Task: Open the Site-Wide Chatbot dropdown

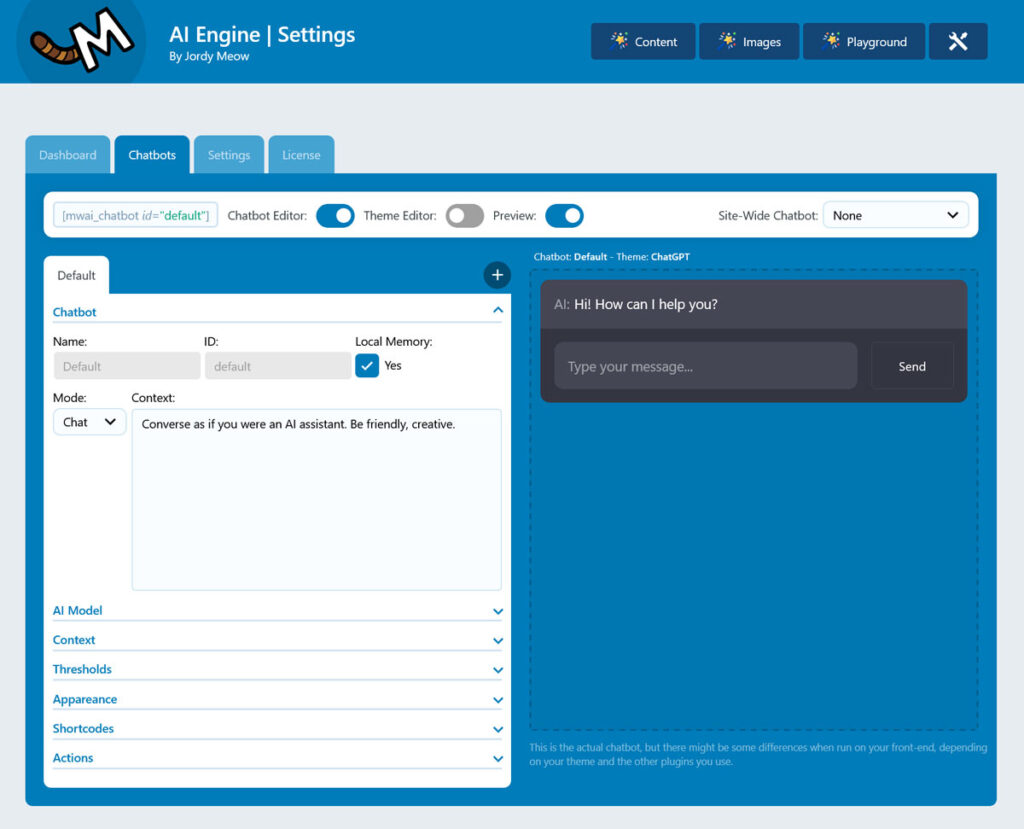Action: coord(895,214)
